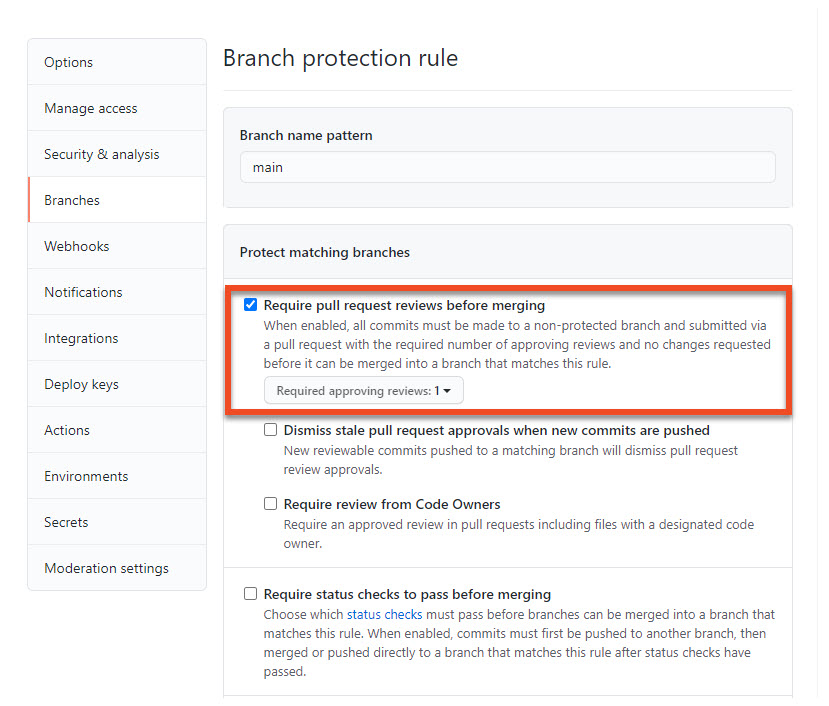View the Deploy keys page

point(82,384)
